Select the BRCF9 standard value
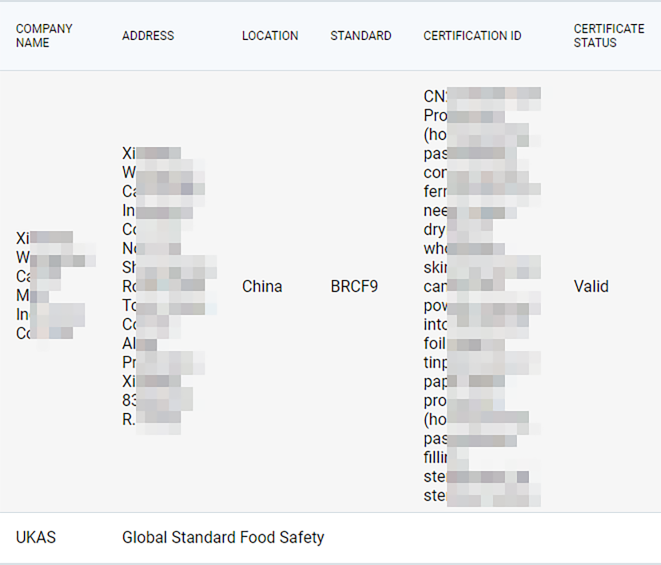Image resolution: width=661 pixels, height=565 pixels. pos(354,286)
